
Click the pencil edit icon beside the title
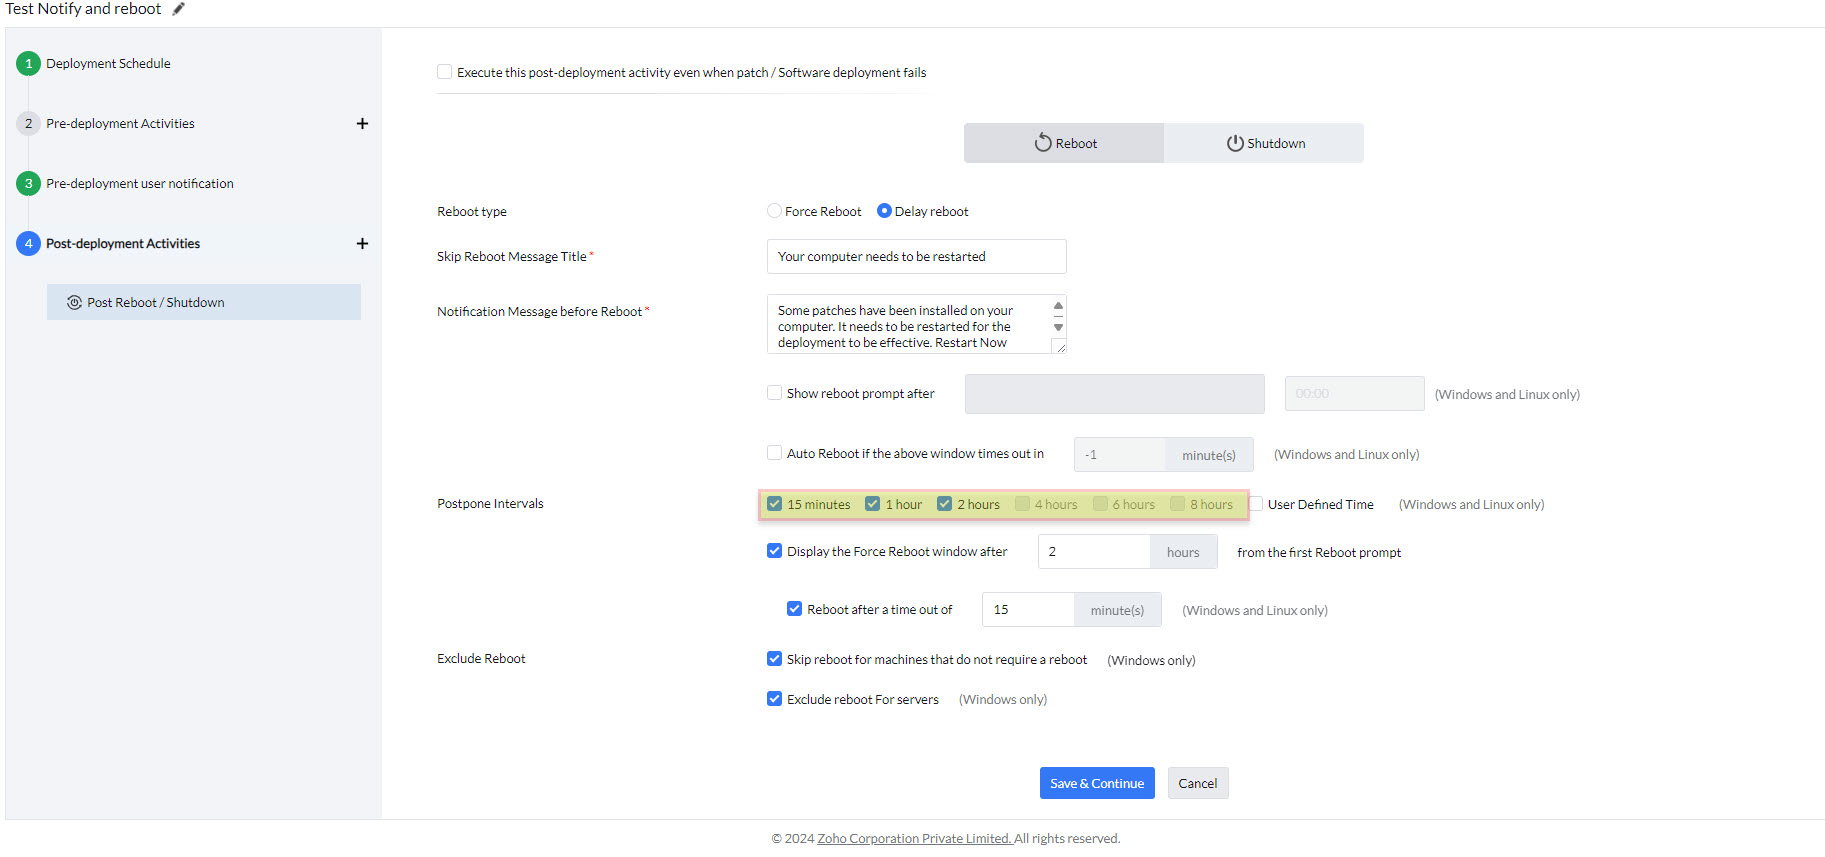(179, 9)
